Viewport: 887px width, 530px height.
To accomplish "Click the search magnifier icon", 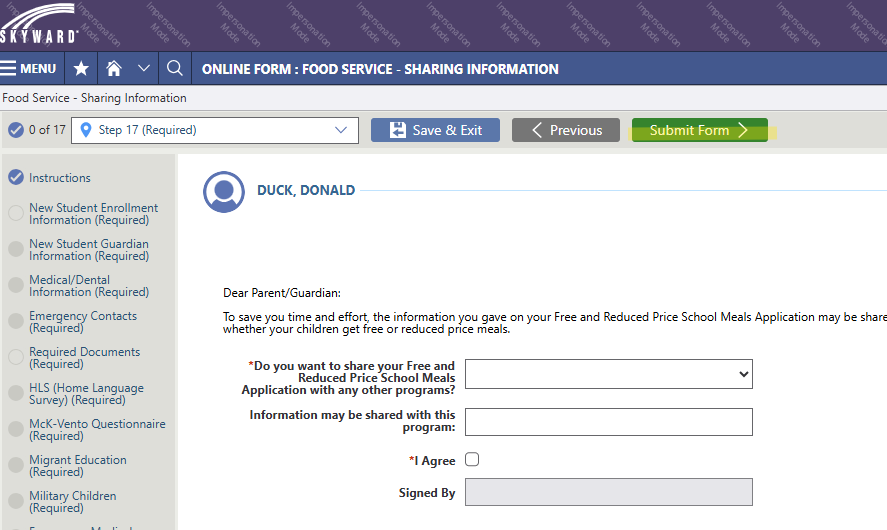I will [x=174, y=69].
